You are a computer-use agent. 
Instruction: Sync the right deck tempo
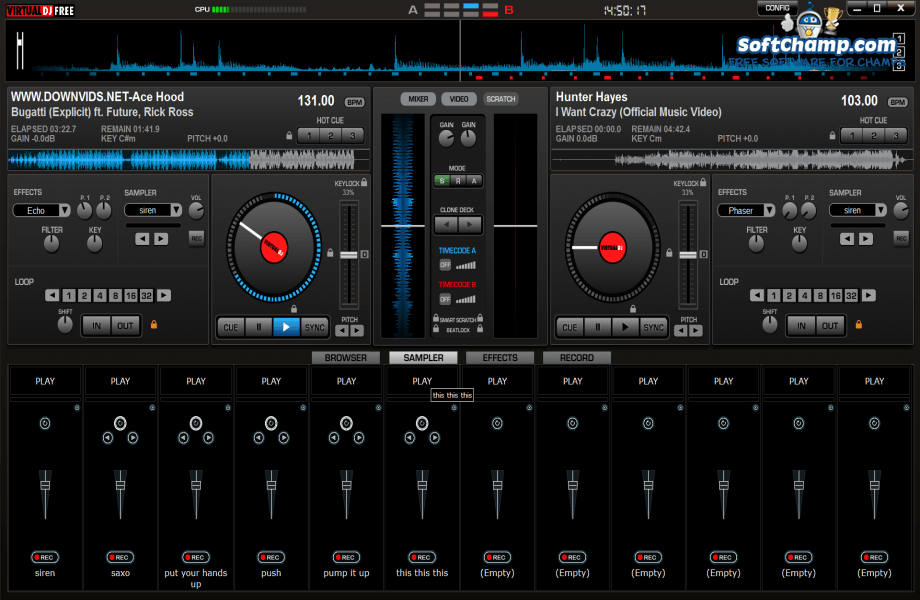tap(653, 327)
